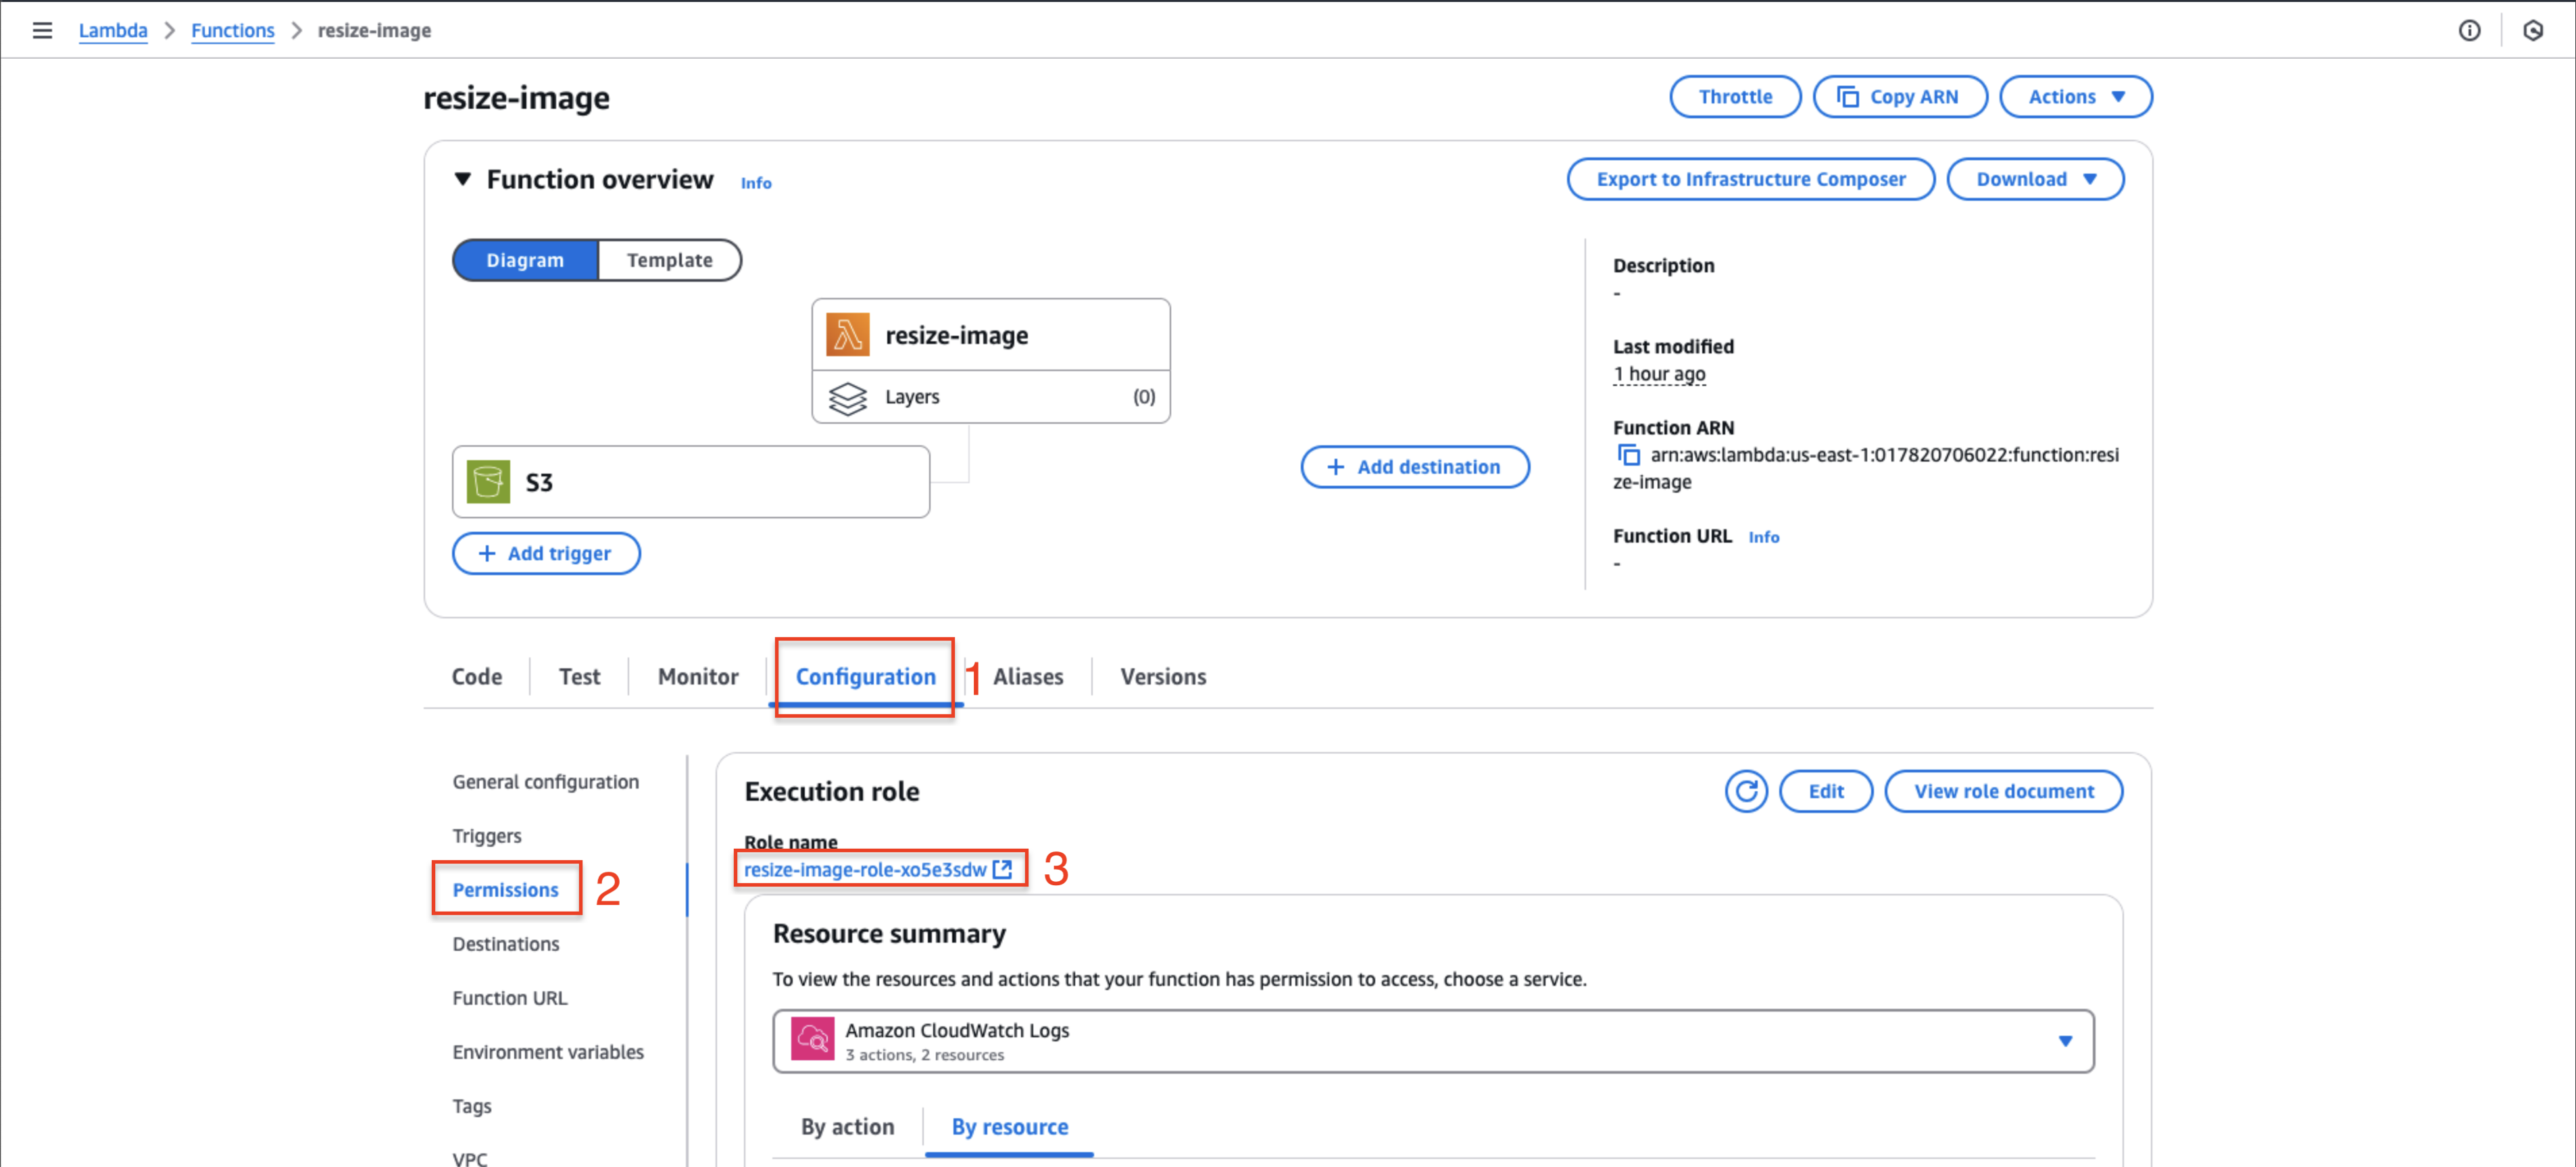Click the General configuration sidebar item
The height and width of the screenshot is (1167, 2576).
coord(545,780)
